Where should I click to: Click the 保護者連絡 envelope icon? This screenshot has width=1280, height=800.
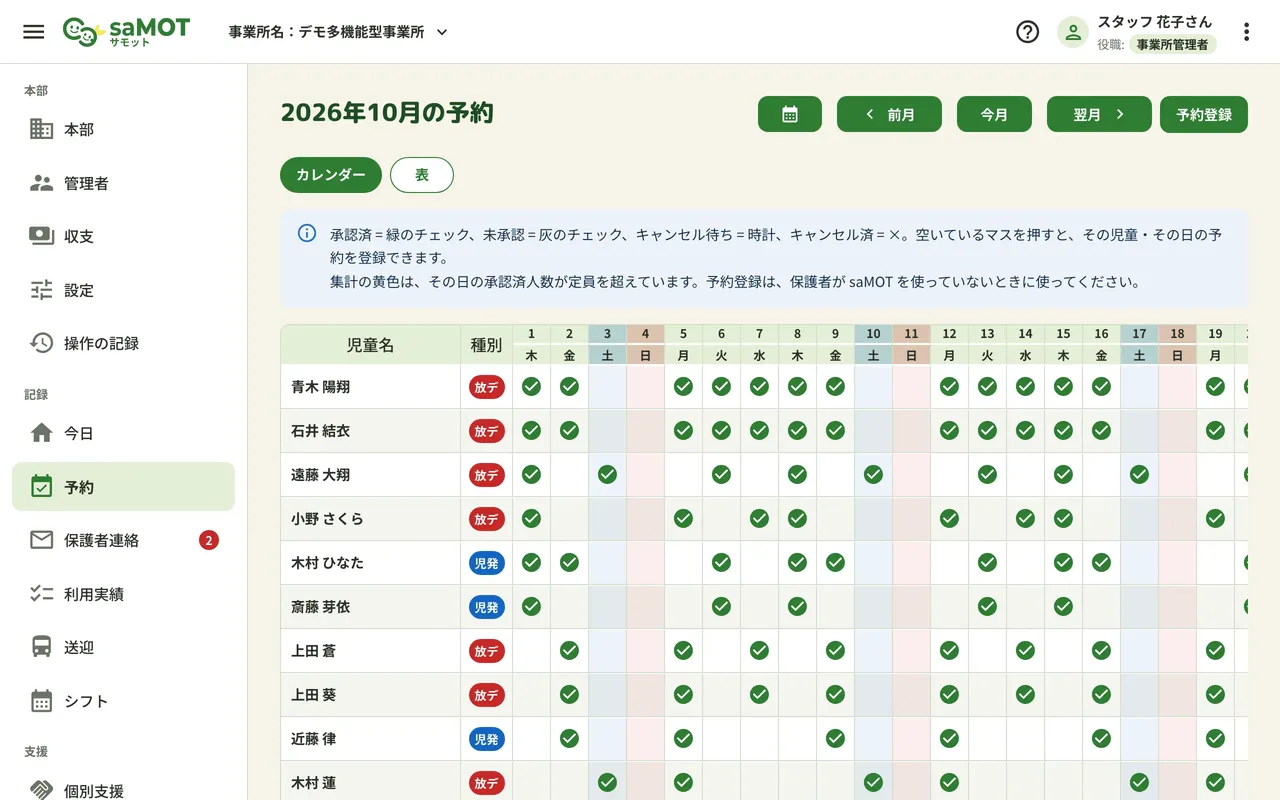41,540
